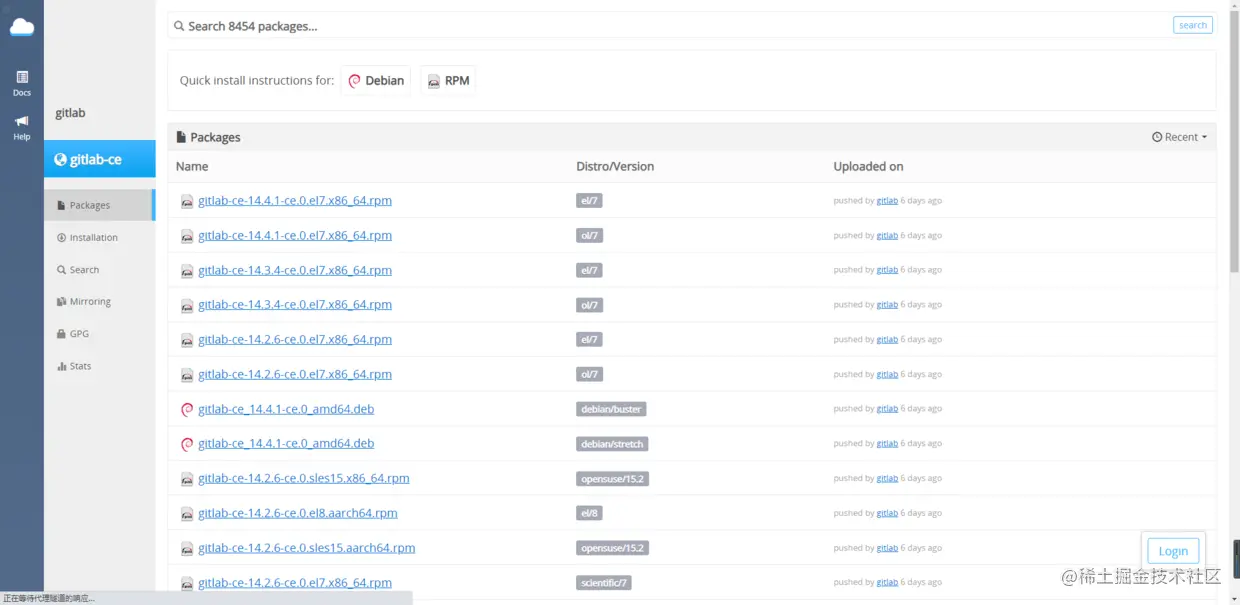Click the debian/buster distro badge
Viewport: 1240px width, 605px height.
611,409
